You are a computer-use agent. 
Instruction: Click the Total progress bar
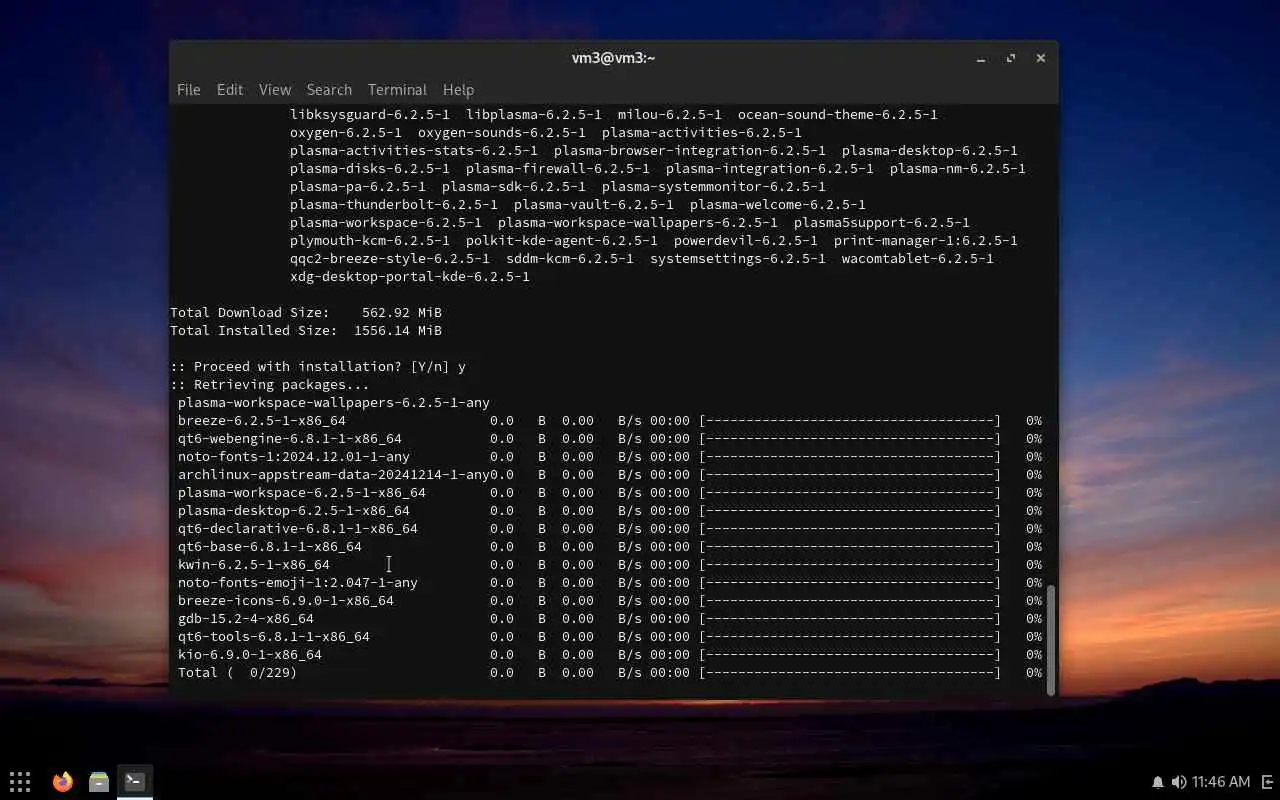[850, 672]
